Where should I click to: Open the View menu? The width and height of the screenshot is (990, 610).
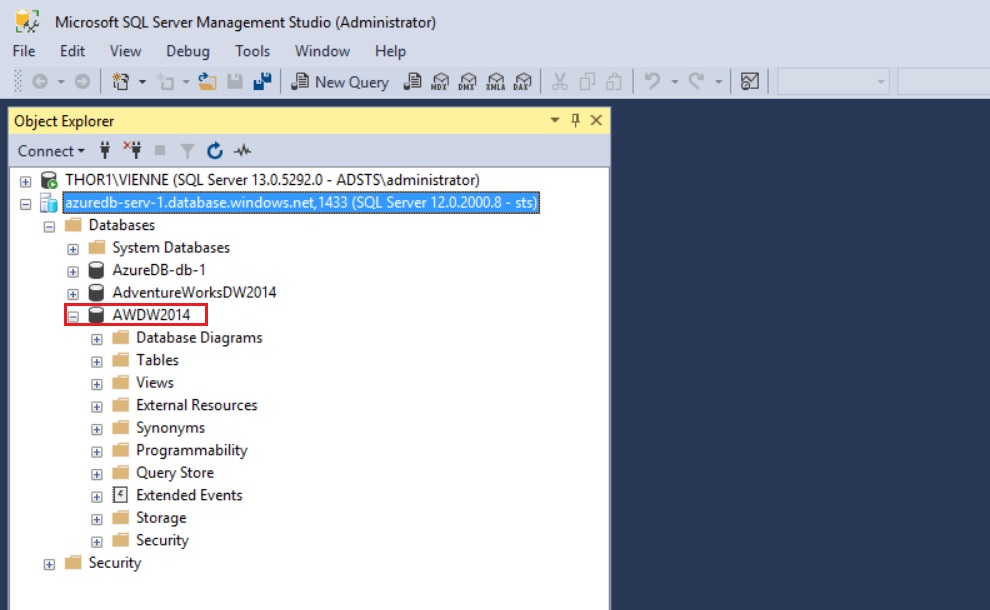pyautogui.click(x=125, y=51)
